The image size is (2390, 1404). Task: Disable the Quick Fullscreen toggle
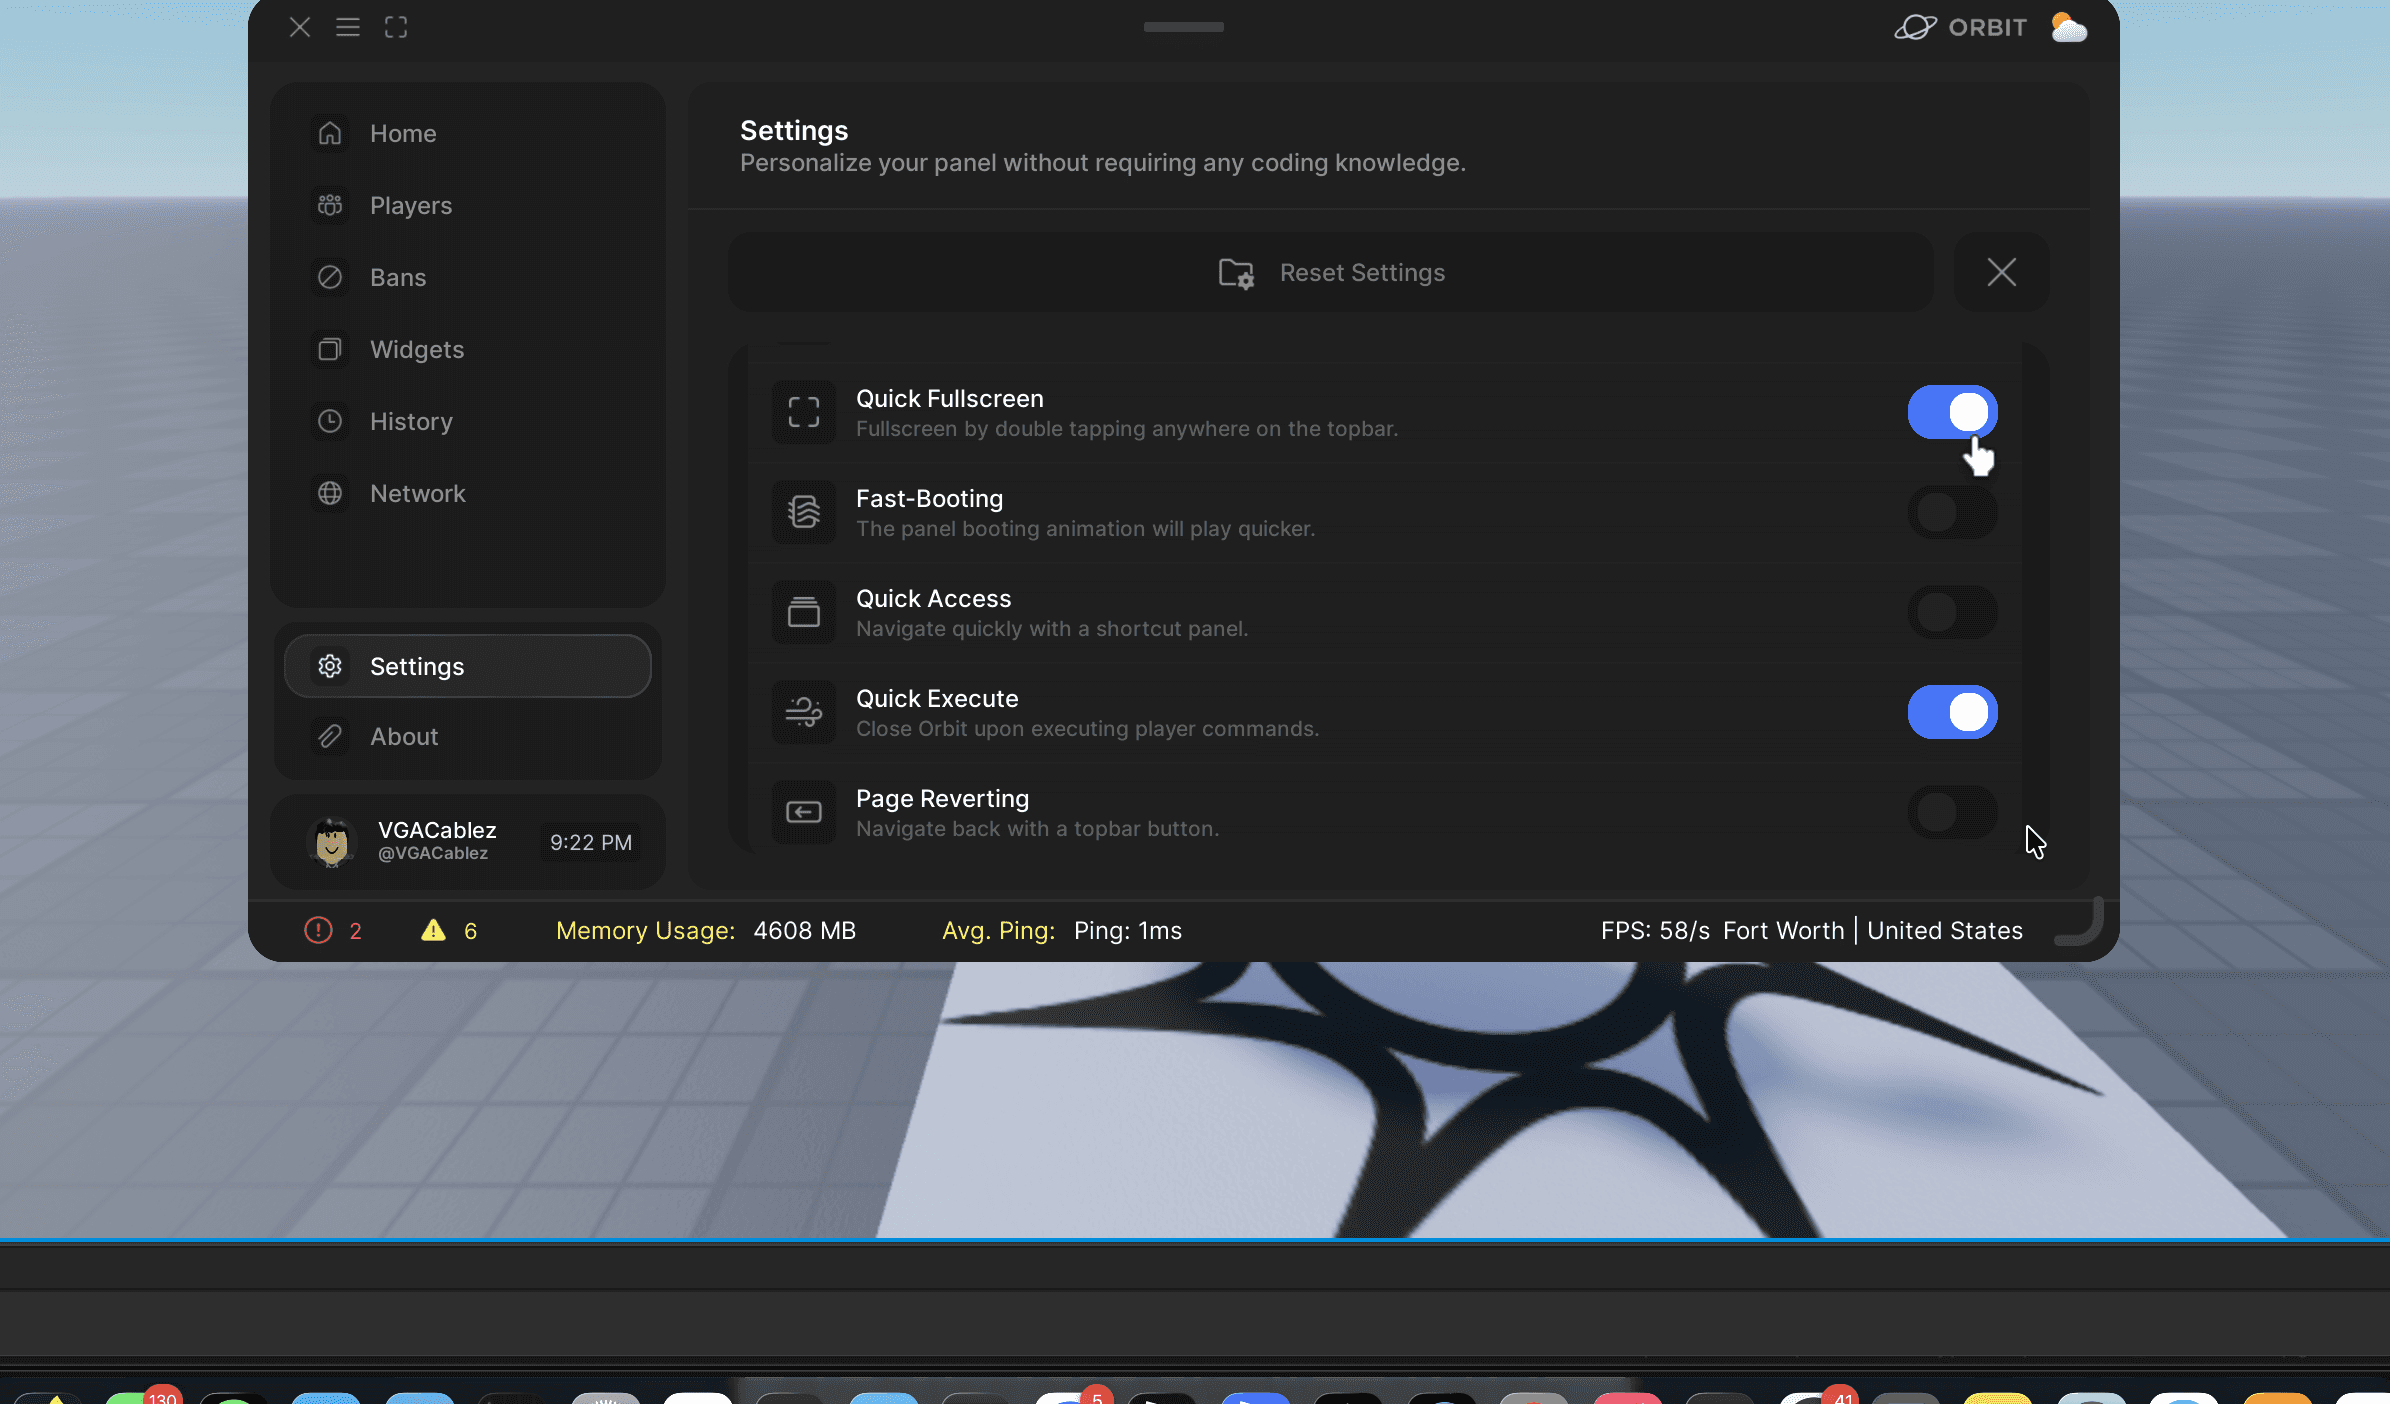pyautogui.click(x=1952, y=412)
